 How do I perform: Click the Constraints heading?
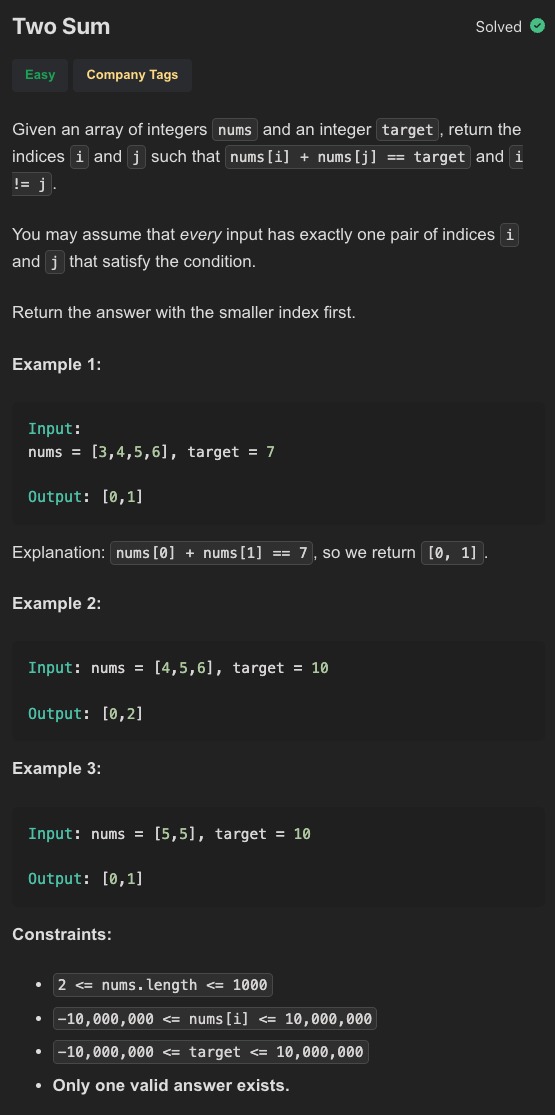point(62,934)
